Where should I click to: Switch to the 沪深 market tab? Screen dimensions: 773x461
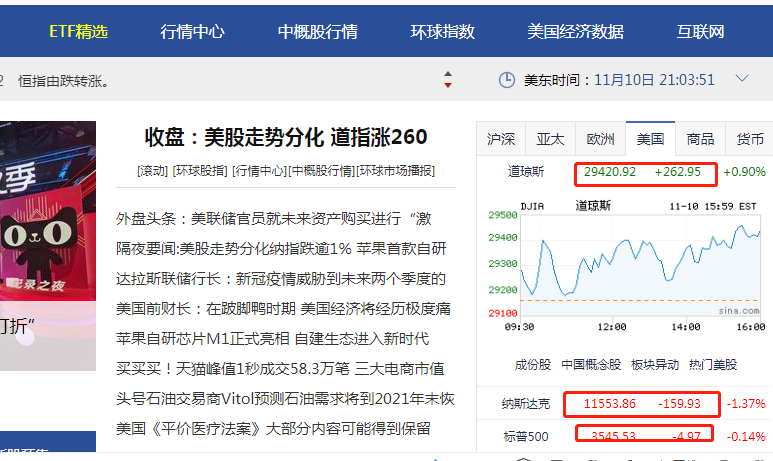pyautogui.click(x=501, y=139)
